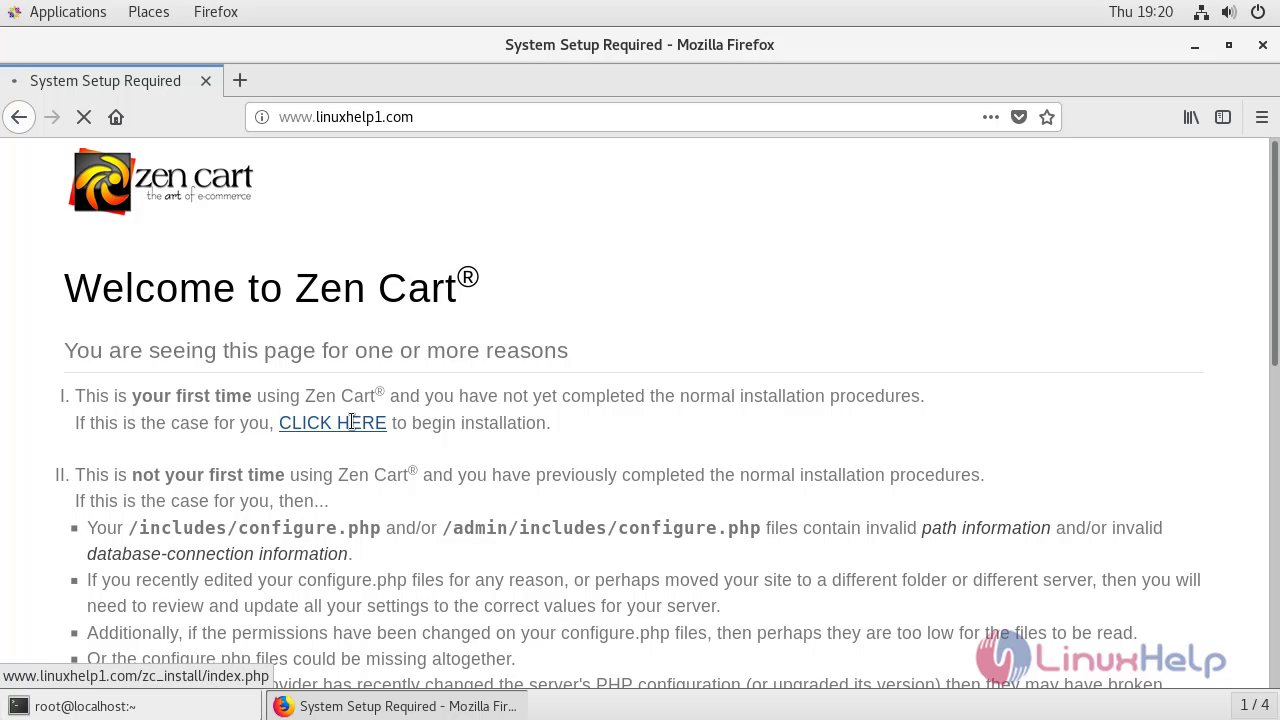Click the "not your first time" bold text
This screenshot has width=1280, height=720.
(208, 475)
